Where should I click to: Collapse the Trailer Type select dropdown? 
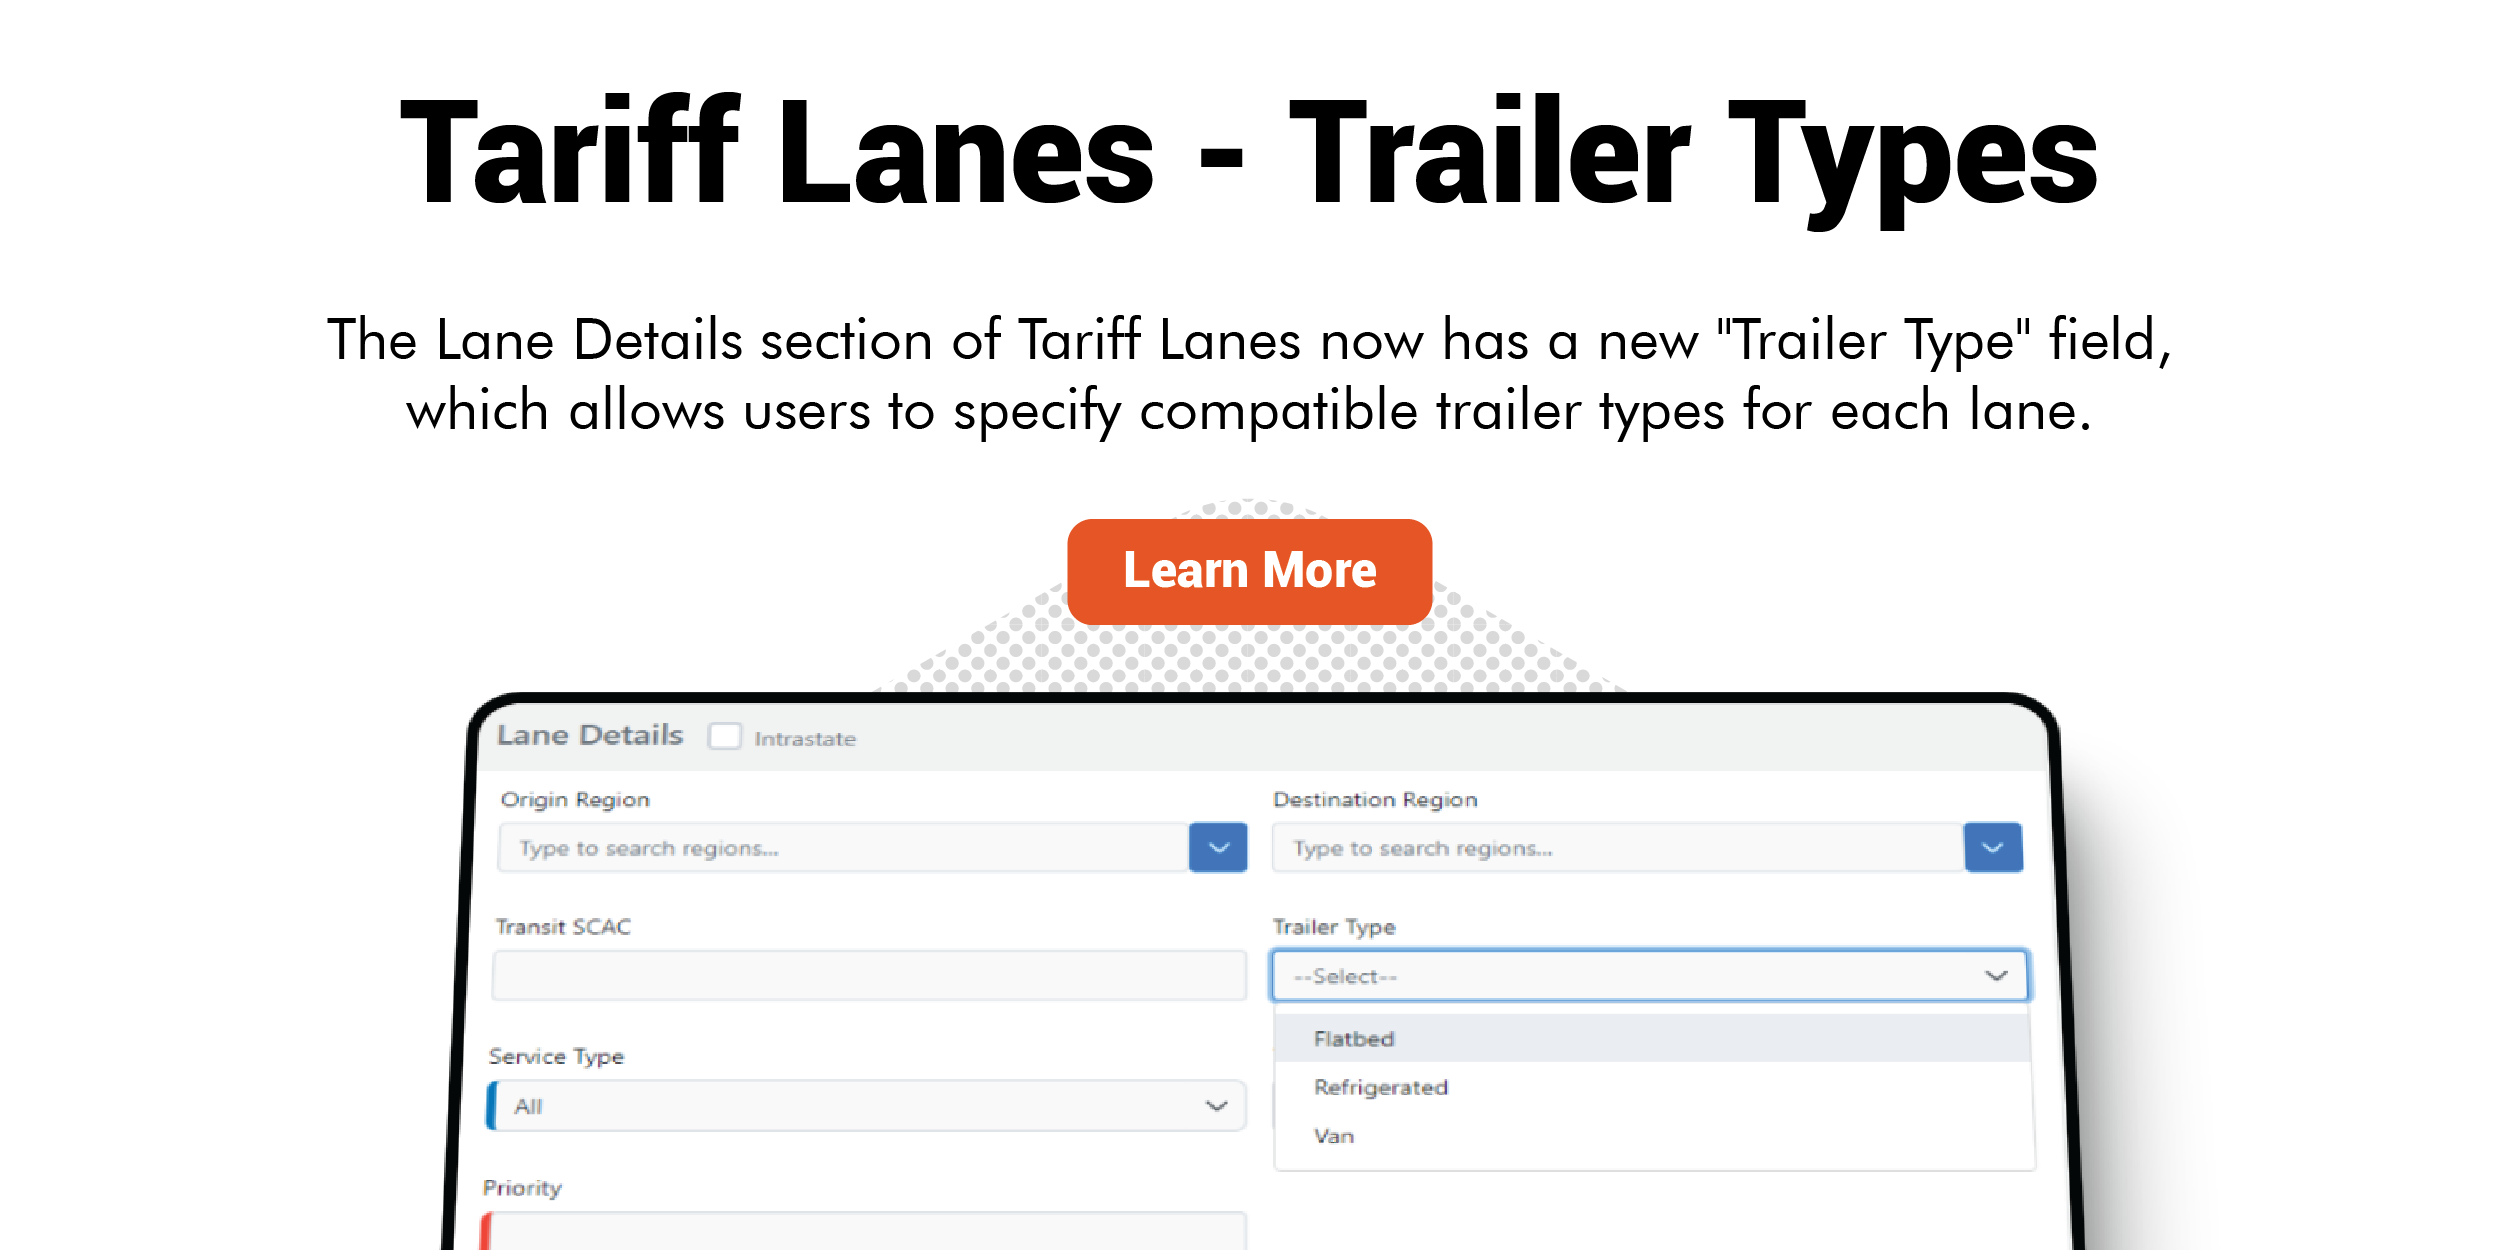pyautogui.click(x=1649, y=975)
